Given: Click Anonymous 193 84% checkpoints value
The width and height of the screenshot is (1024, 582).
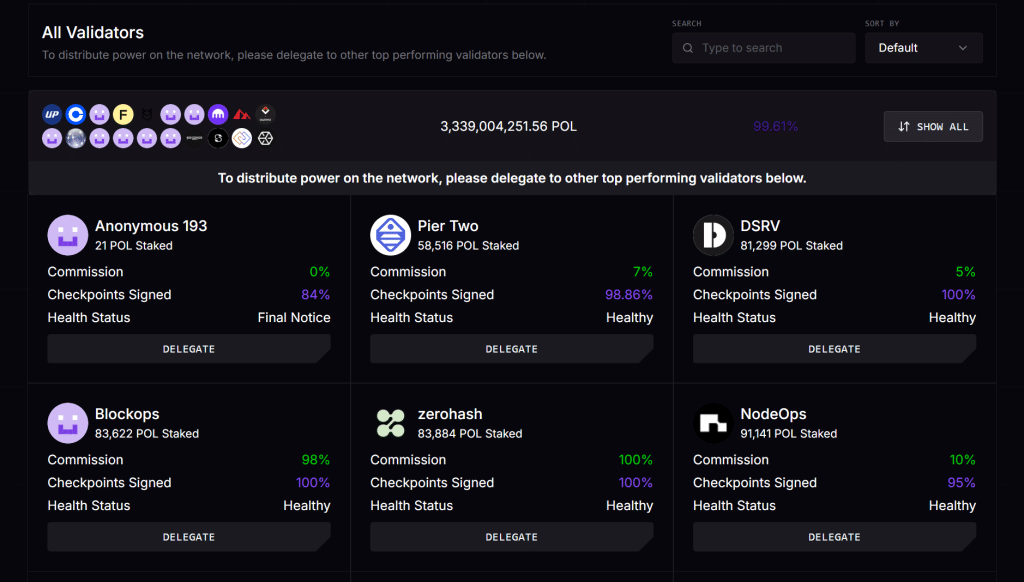Looking at the screenshot, I should click(x=315, y=295).
